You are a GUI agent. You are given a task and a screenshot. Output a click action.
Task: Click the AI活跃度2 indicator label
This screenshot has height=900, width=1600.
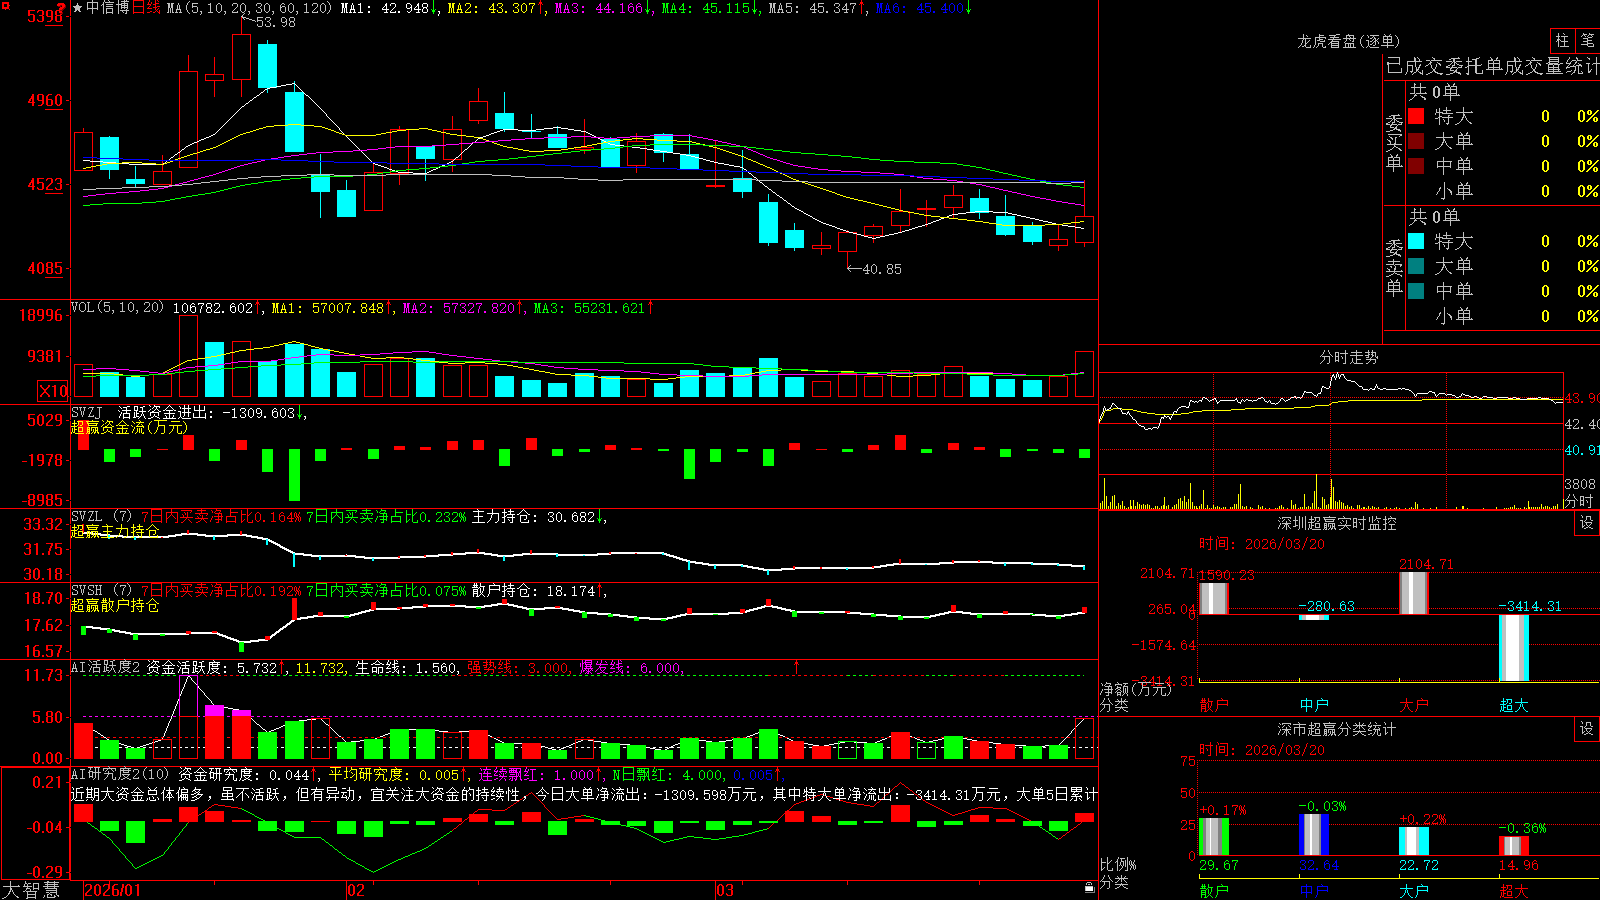pos(106,668)
